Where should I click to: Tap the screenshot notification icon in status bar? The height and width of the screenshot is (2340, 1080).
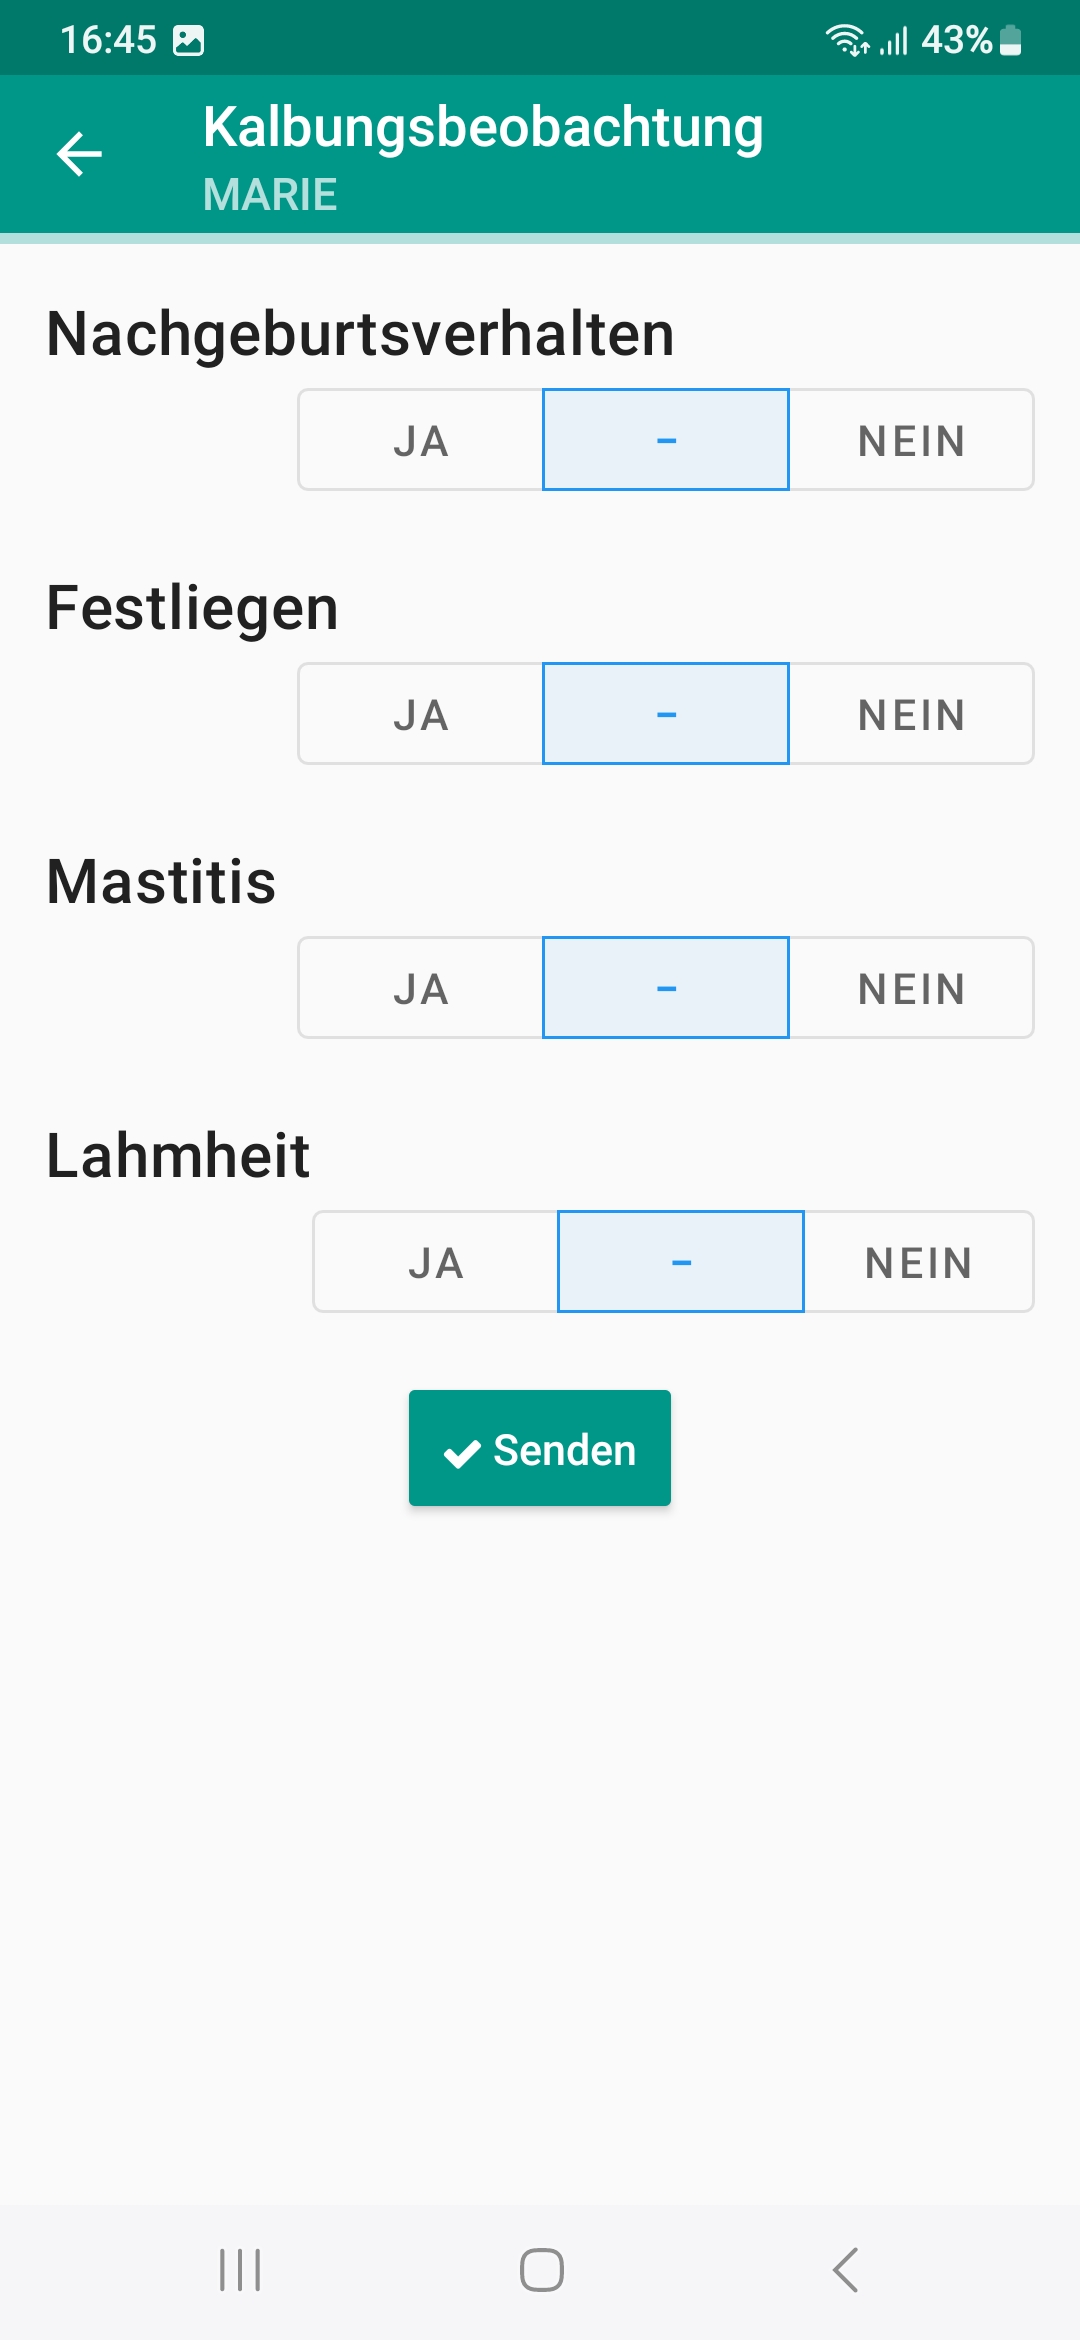(188, 41)
